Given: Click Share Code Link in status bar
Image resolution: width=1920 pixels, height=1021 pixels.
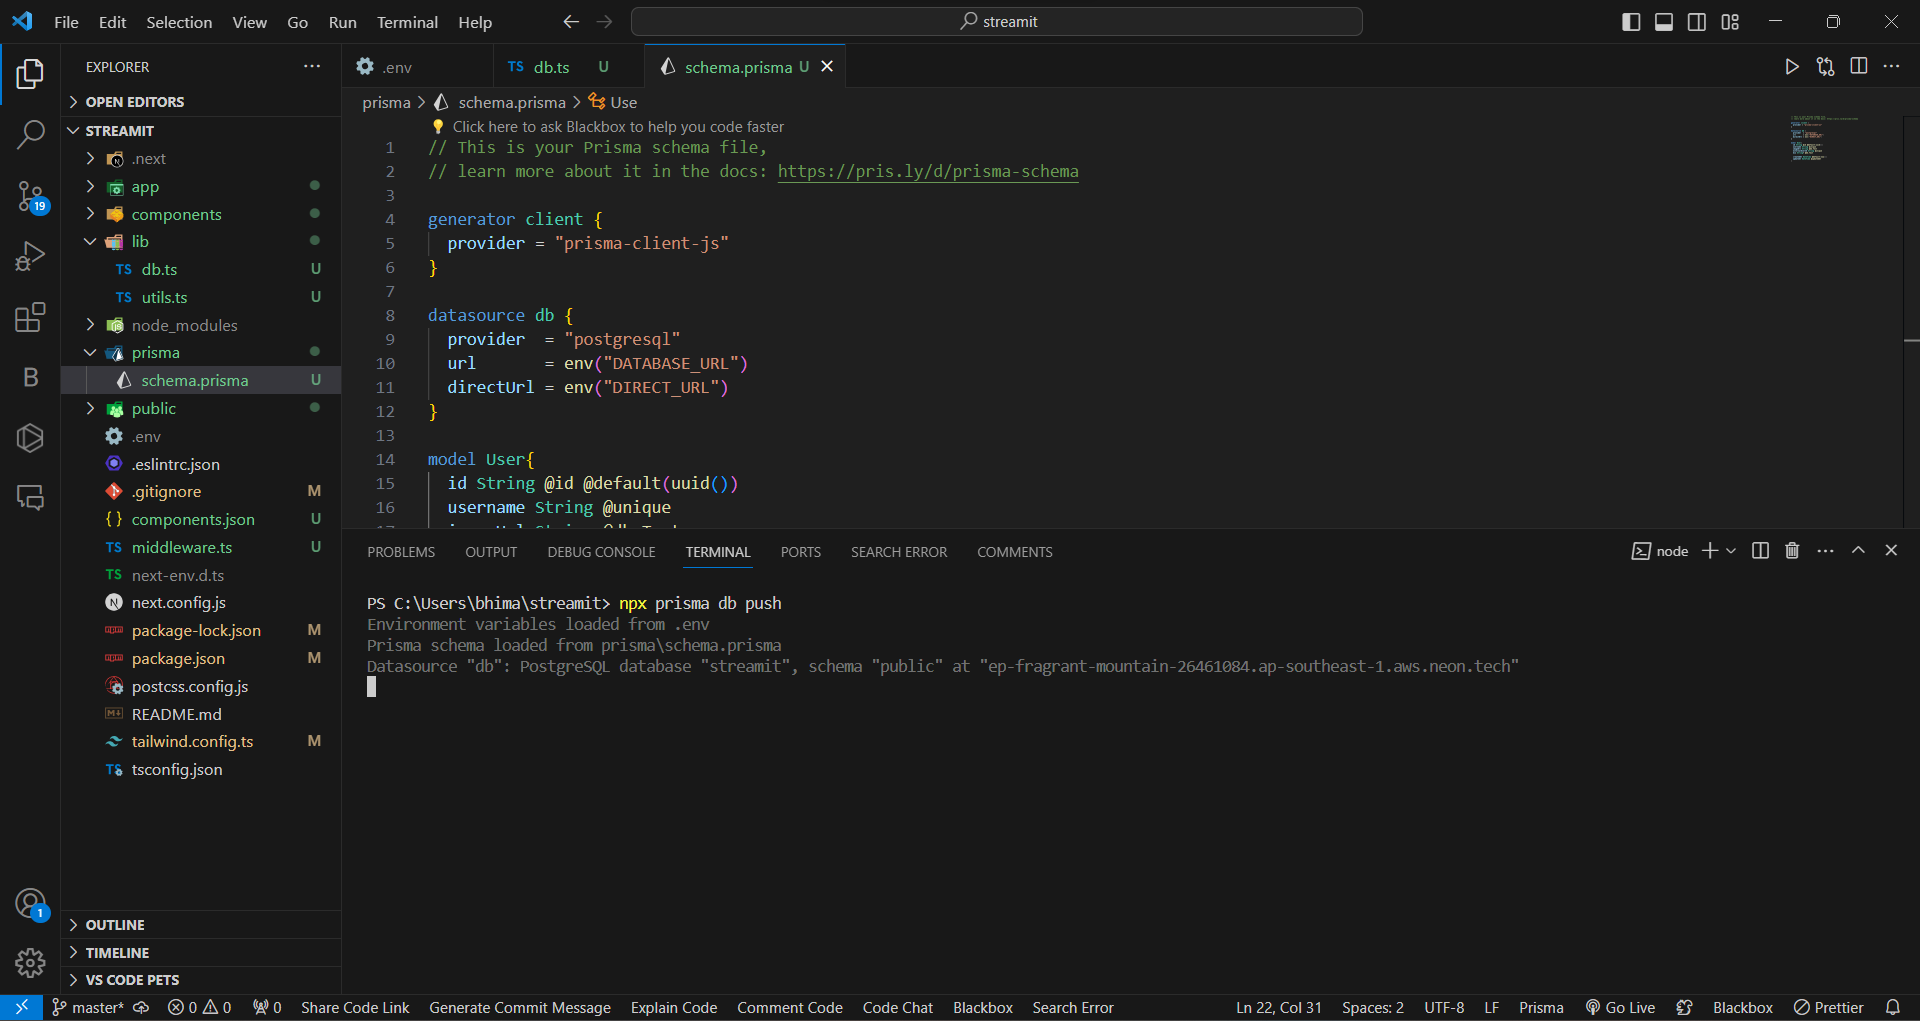Looking at the screenshot, I should click(355, 1008).
